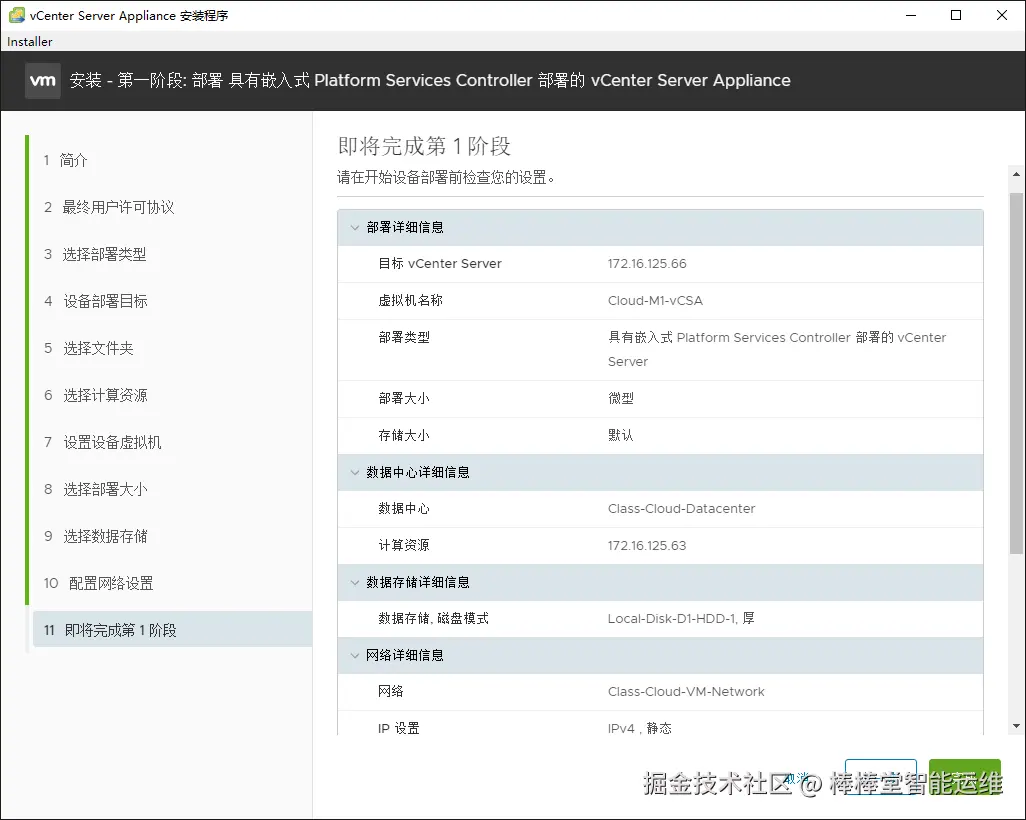The width and height of the screenshot is (1026, 820).
Task: Go to step 1 简介
Action: point(65,160)
